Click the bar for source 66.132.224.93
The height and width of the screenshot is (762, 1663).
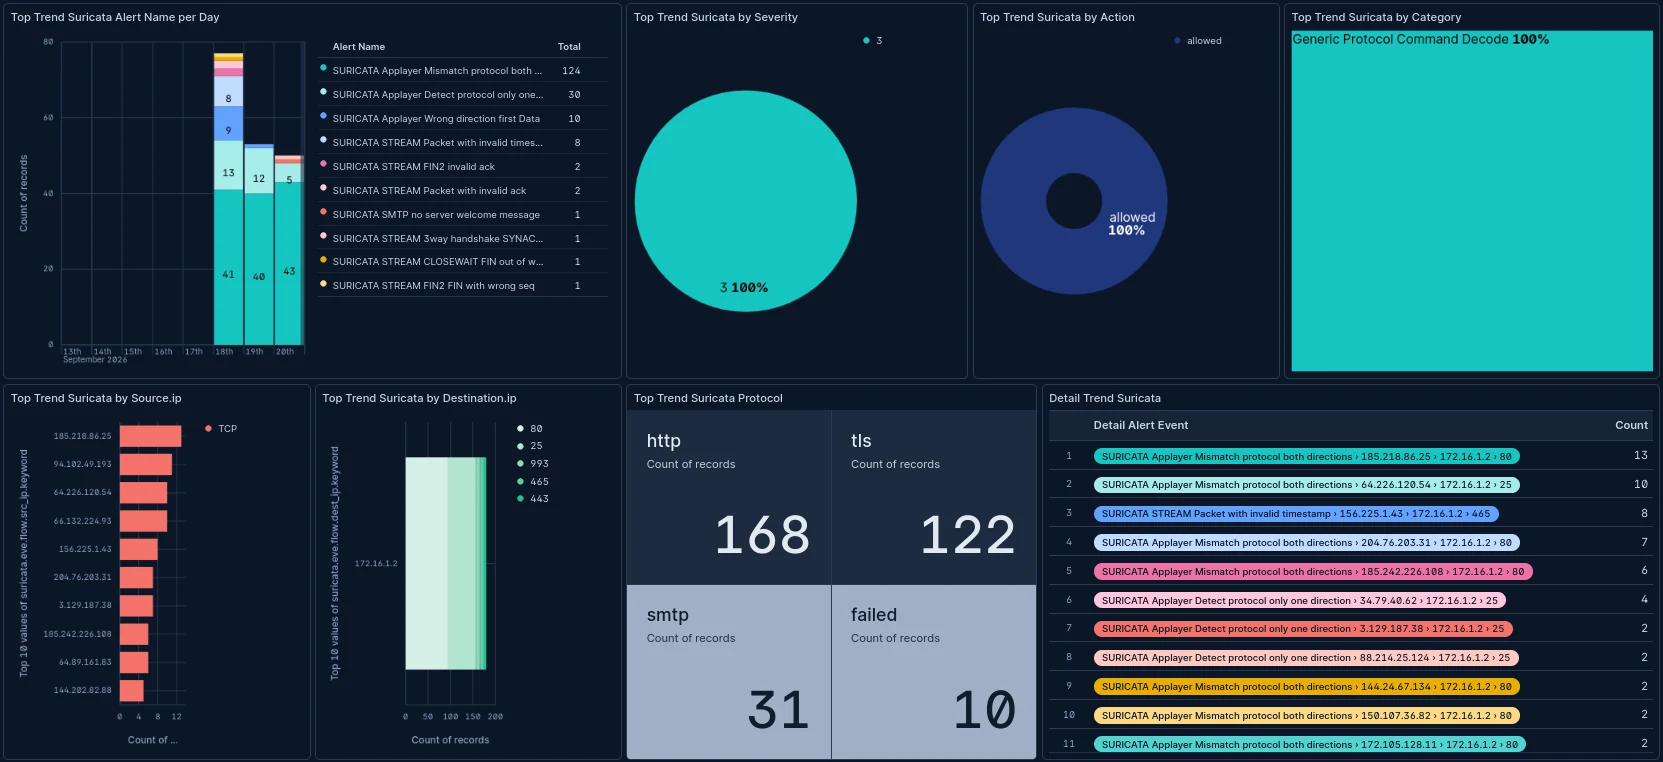[x=143, y=521]
